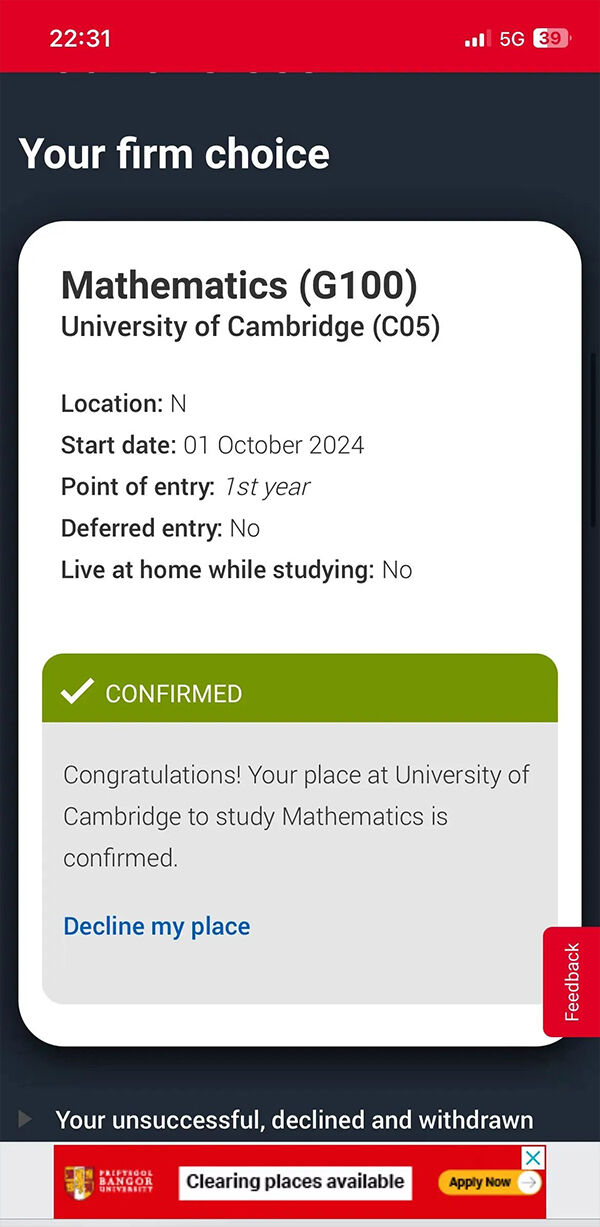The height and width of the screenshot is (1227, 600).
Task: Tap the 22:31 clock in status bar
Action: (x=80, y=39)
